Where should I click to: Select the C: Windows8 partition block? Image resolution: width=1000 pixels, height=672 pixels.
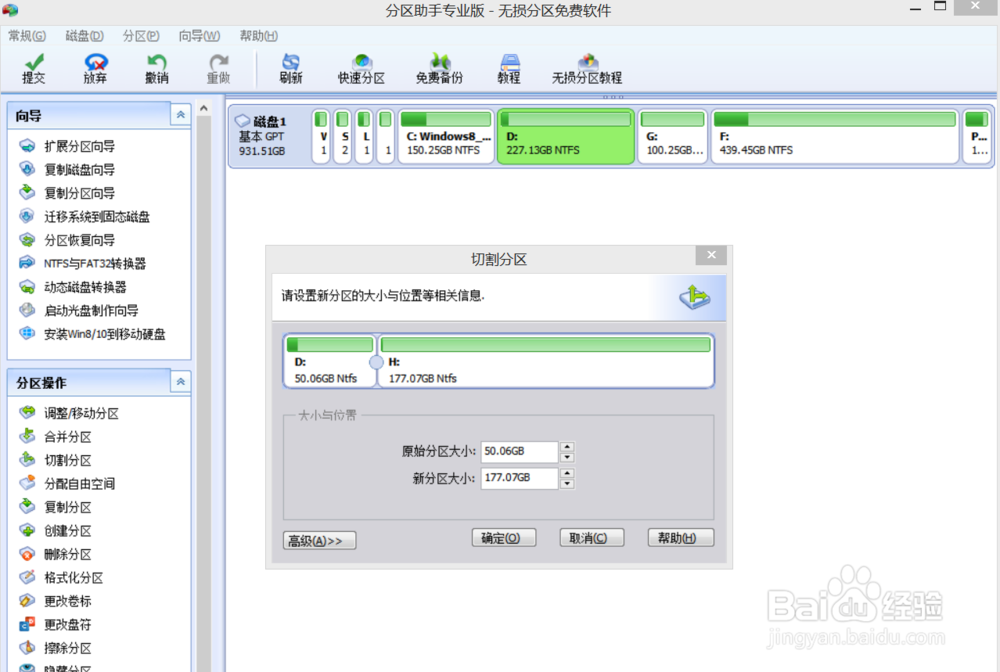[446, 136]
